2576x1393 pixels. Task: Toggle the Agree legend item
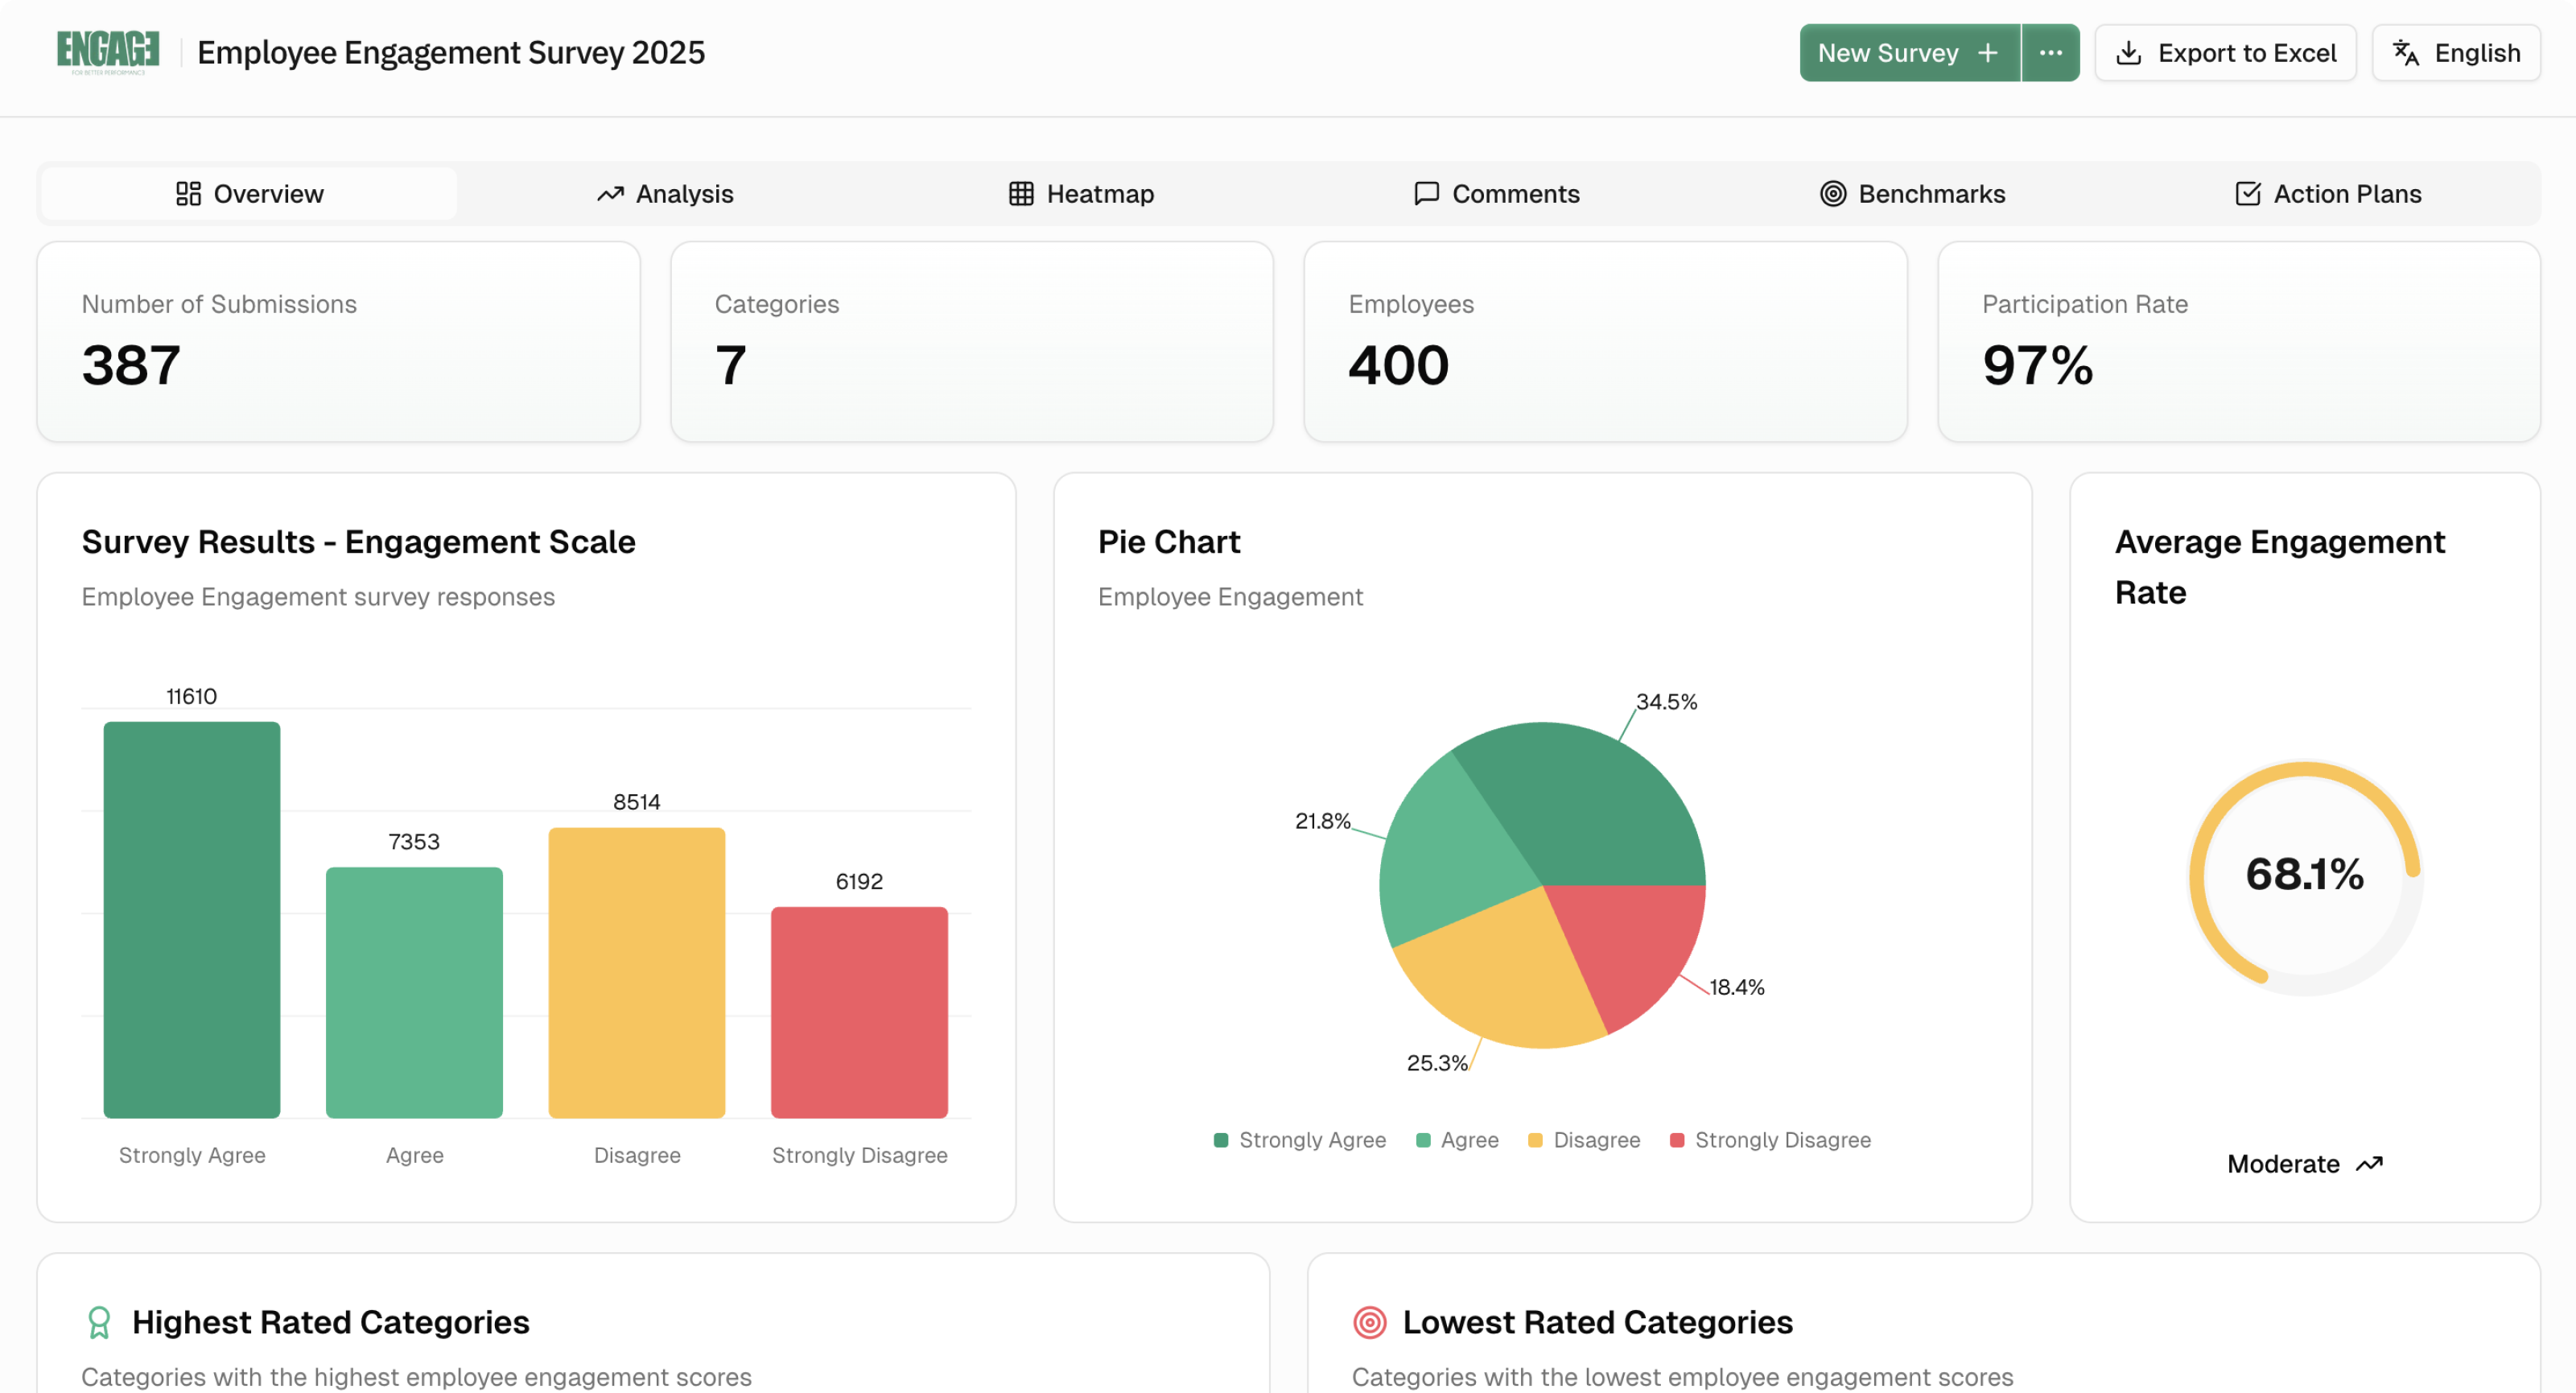pos(1458,1140)
